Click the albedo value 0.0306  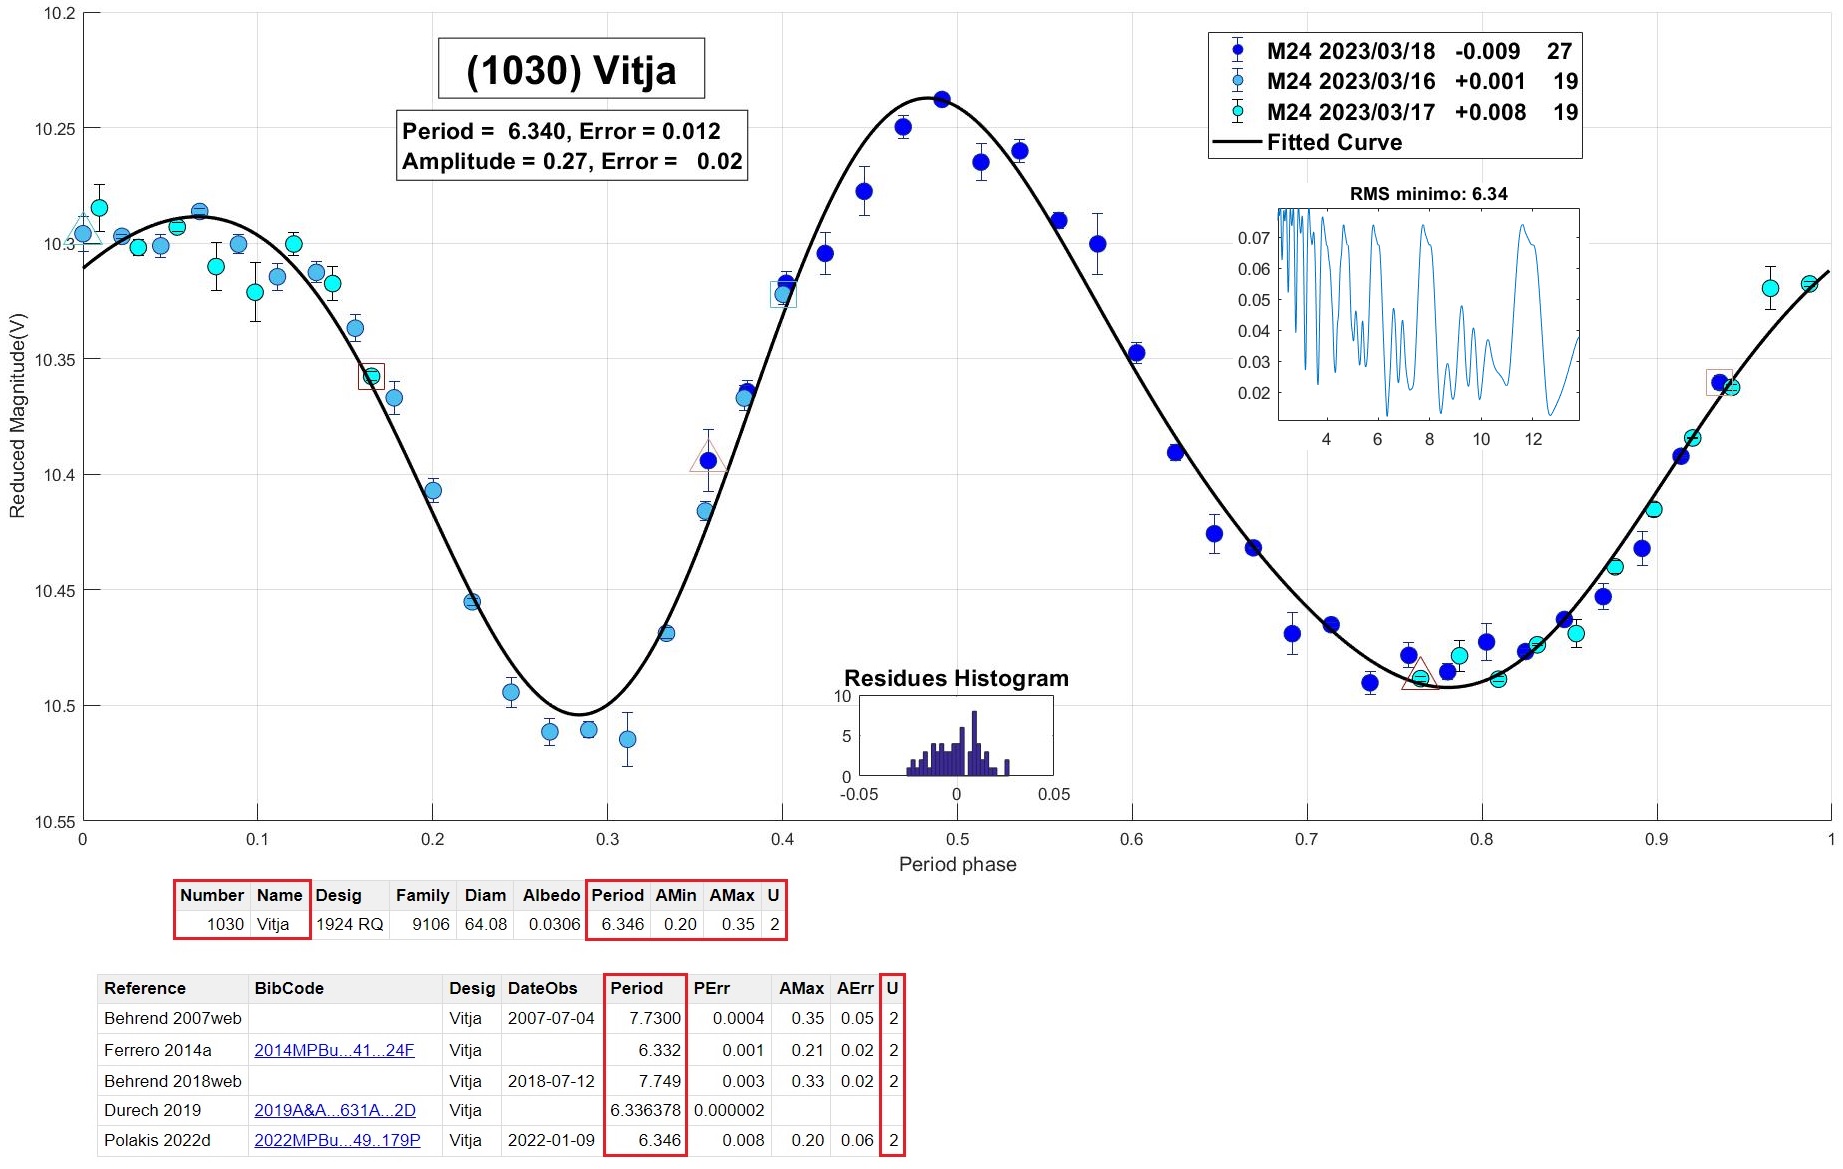pyautogui.click(x=554, y=924)
